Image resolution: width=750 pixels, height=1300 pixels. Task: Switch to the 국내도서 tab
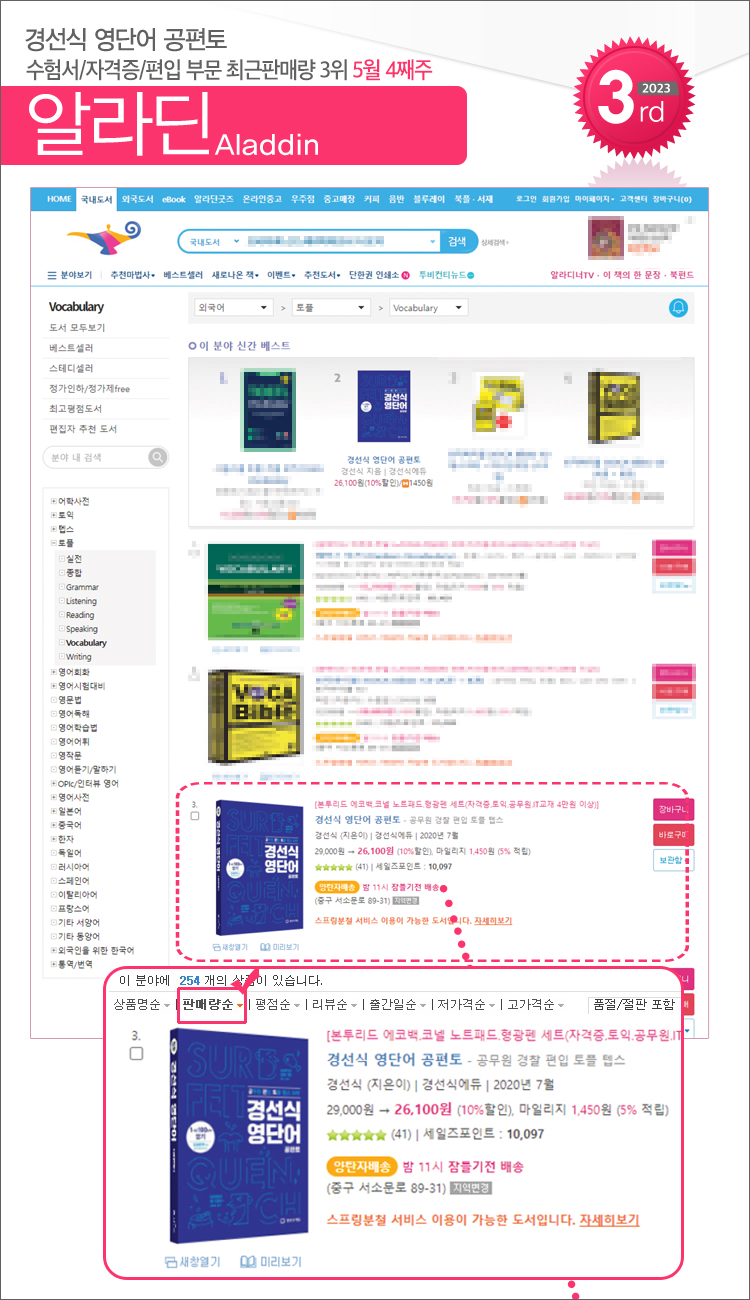coord(97,199)
